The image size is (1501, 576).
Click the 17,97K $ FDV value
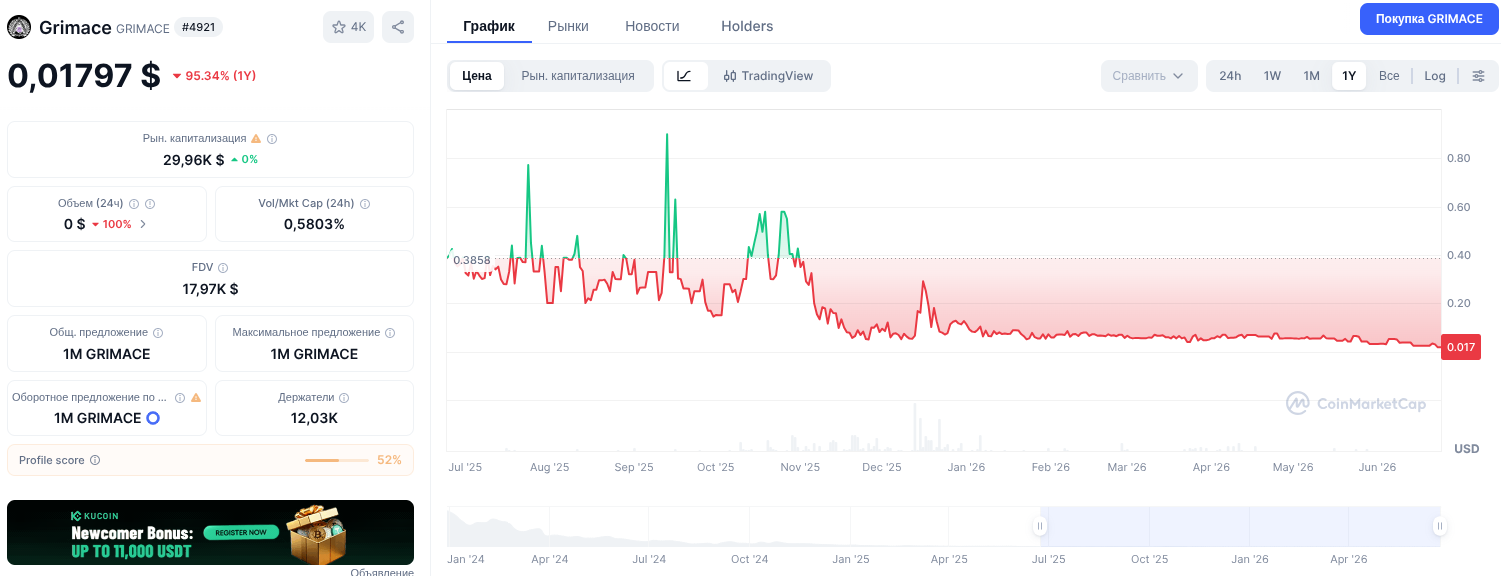[210, 289]
